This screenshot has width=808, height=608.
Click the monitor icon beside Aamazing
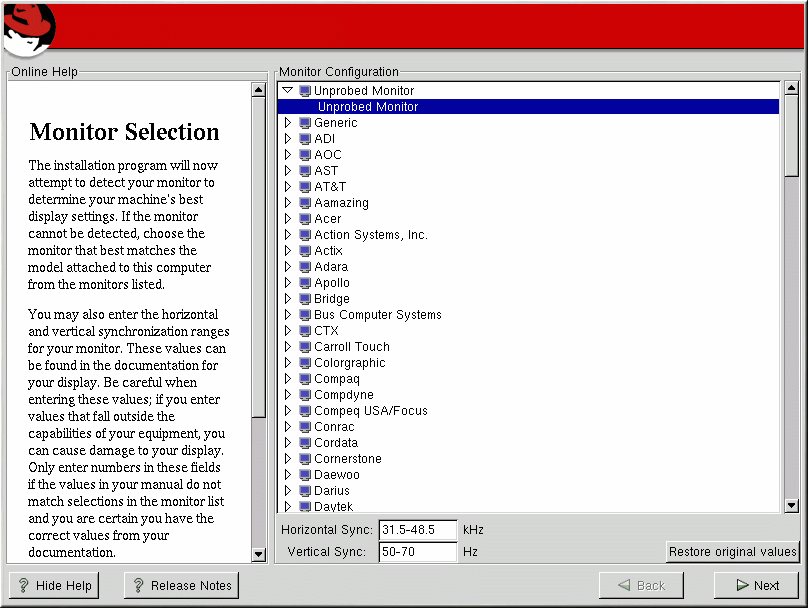click(x=305, y=203)
